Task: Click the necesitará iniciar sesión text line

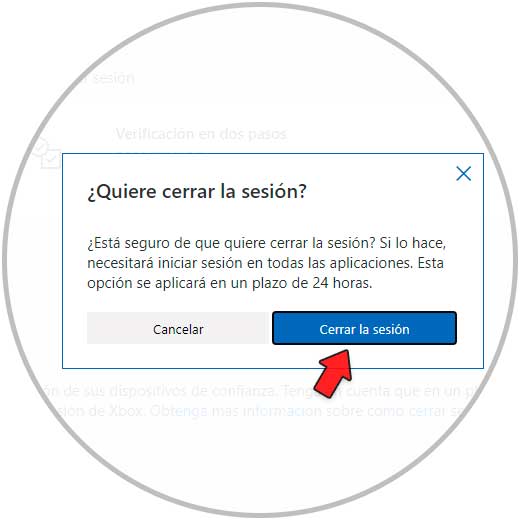Action: tap(265, 263)
